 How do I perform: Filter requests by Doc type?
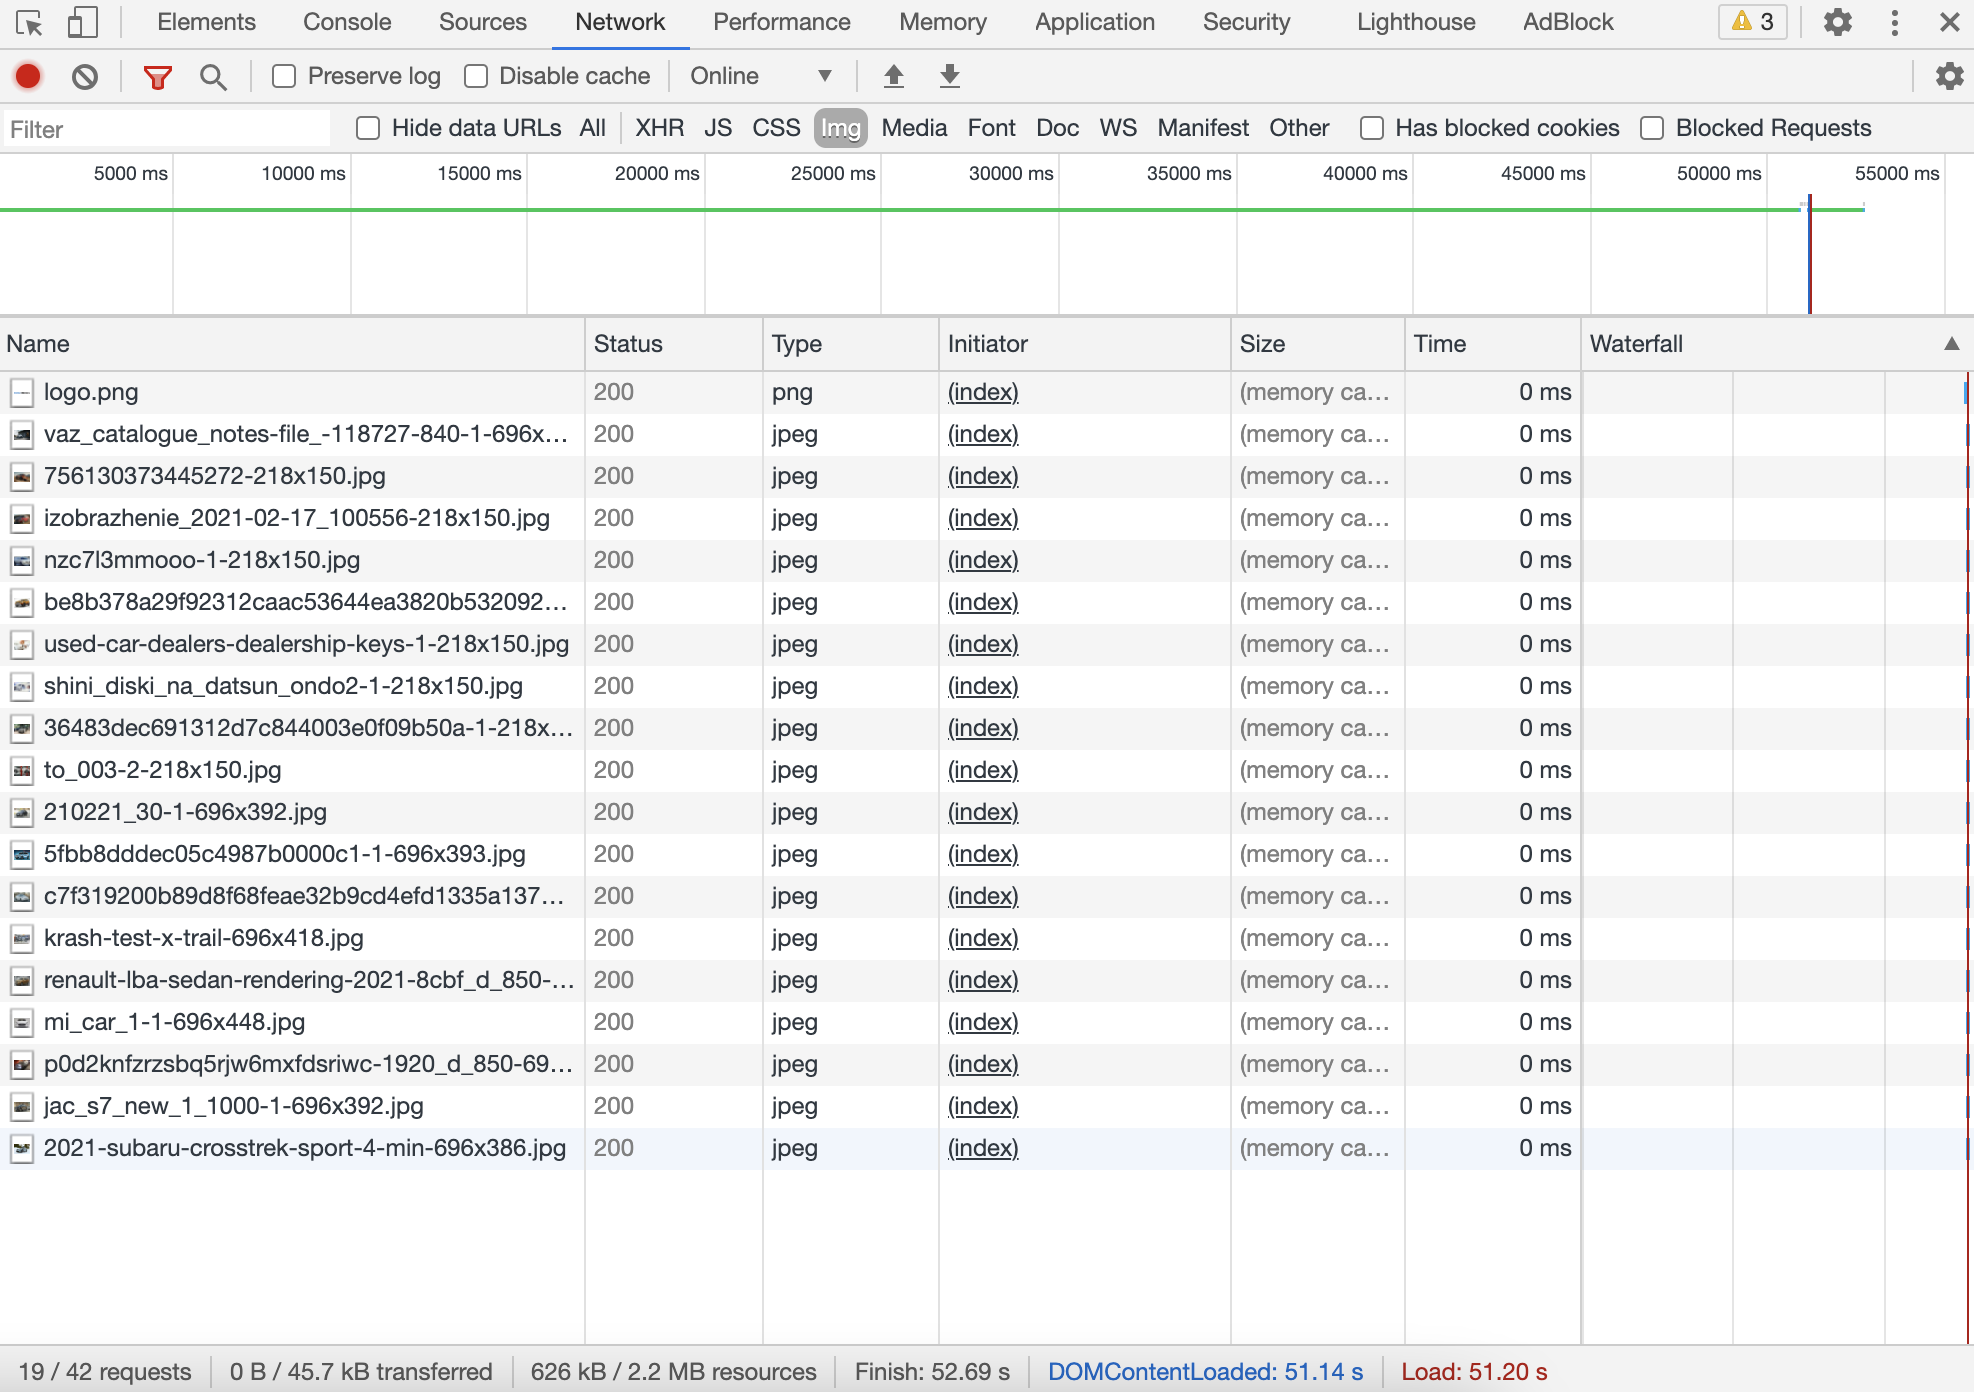click(1057, 128)
